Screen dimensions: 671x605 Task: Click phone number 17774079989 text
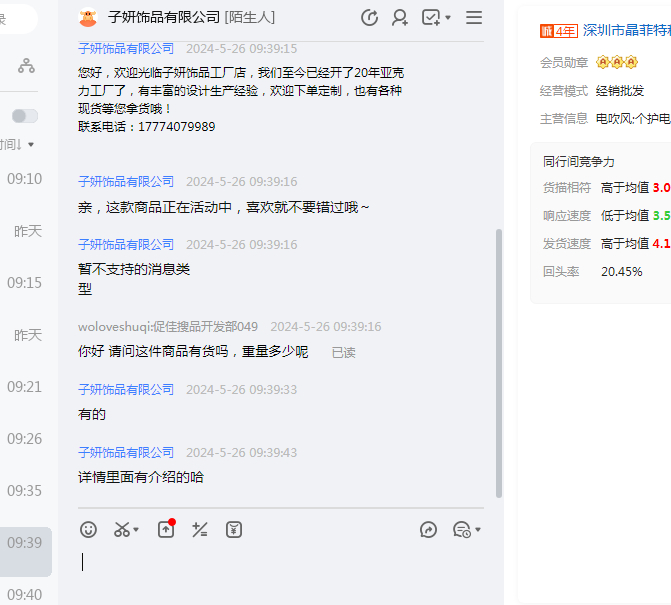click(x=177, y=127)
